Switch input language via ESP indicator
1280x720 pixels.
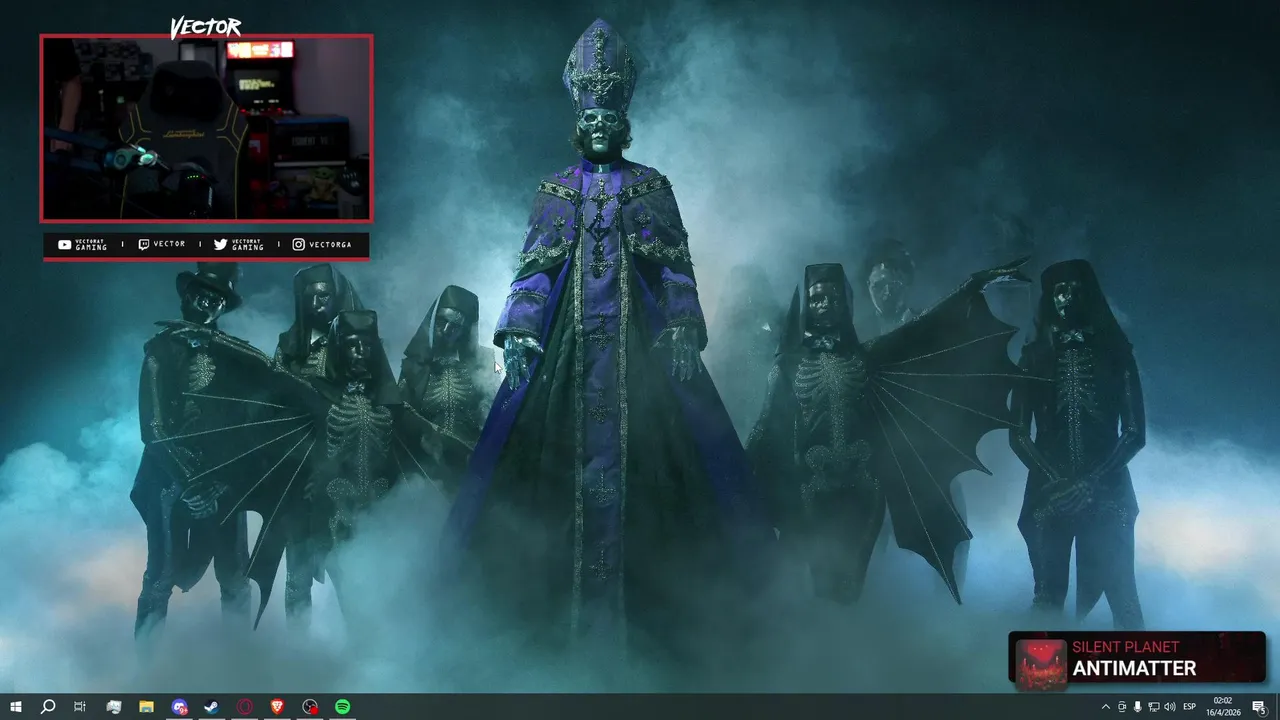click(1190, 707)
